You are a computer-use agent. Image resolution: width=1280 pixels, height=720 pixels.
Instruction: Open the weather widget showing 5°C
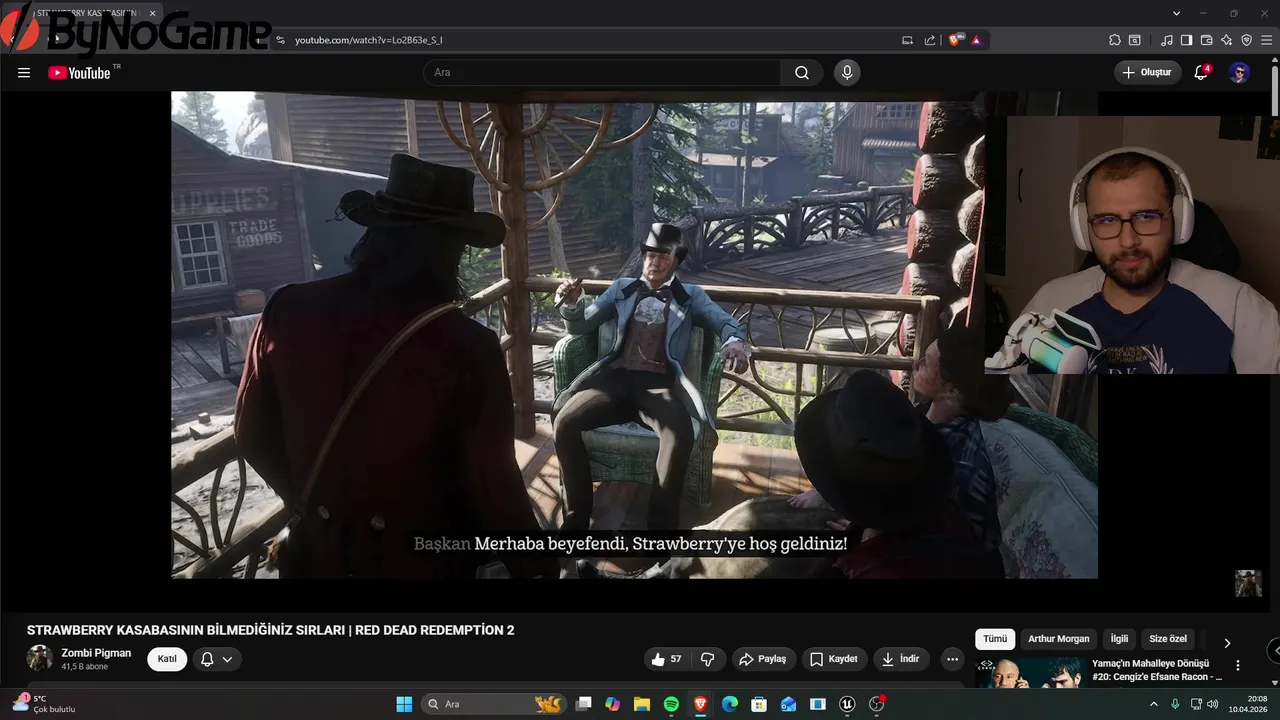43,704
